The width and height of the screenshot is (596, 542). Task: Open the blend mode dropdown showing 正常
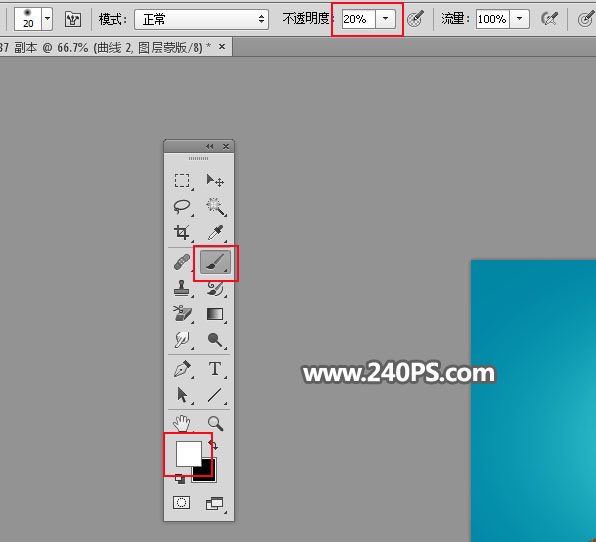pyautogui.click(x=201, y=19)
